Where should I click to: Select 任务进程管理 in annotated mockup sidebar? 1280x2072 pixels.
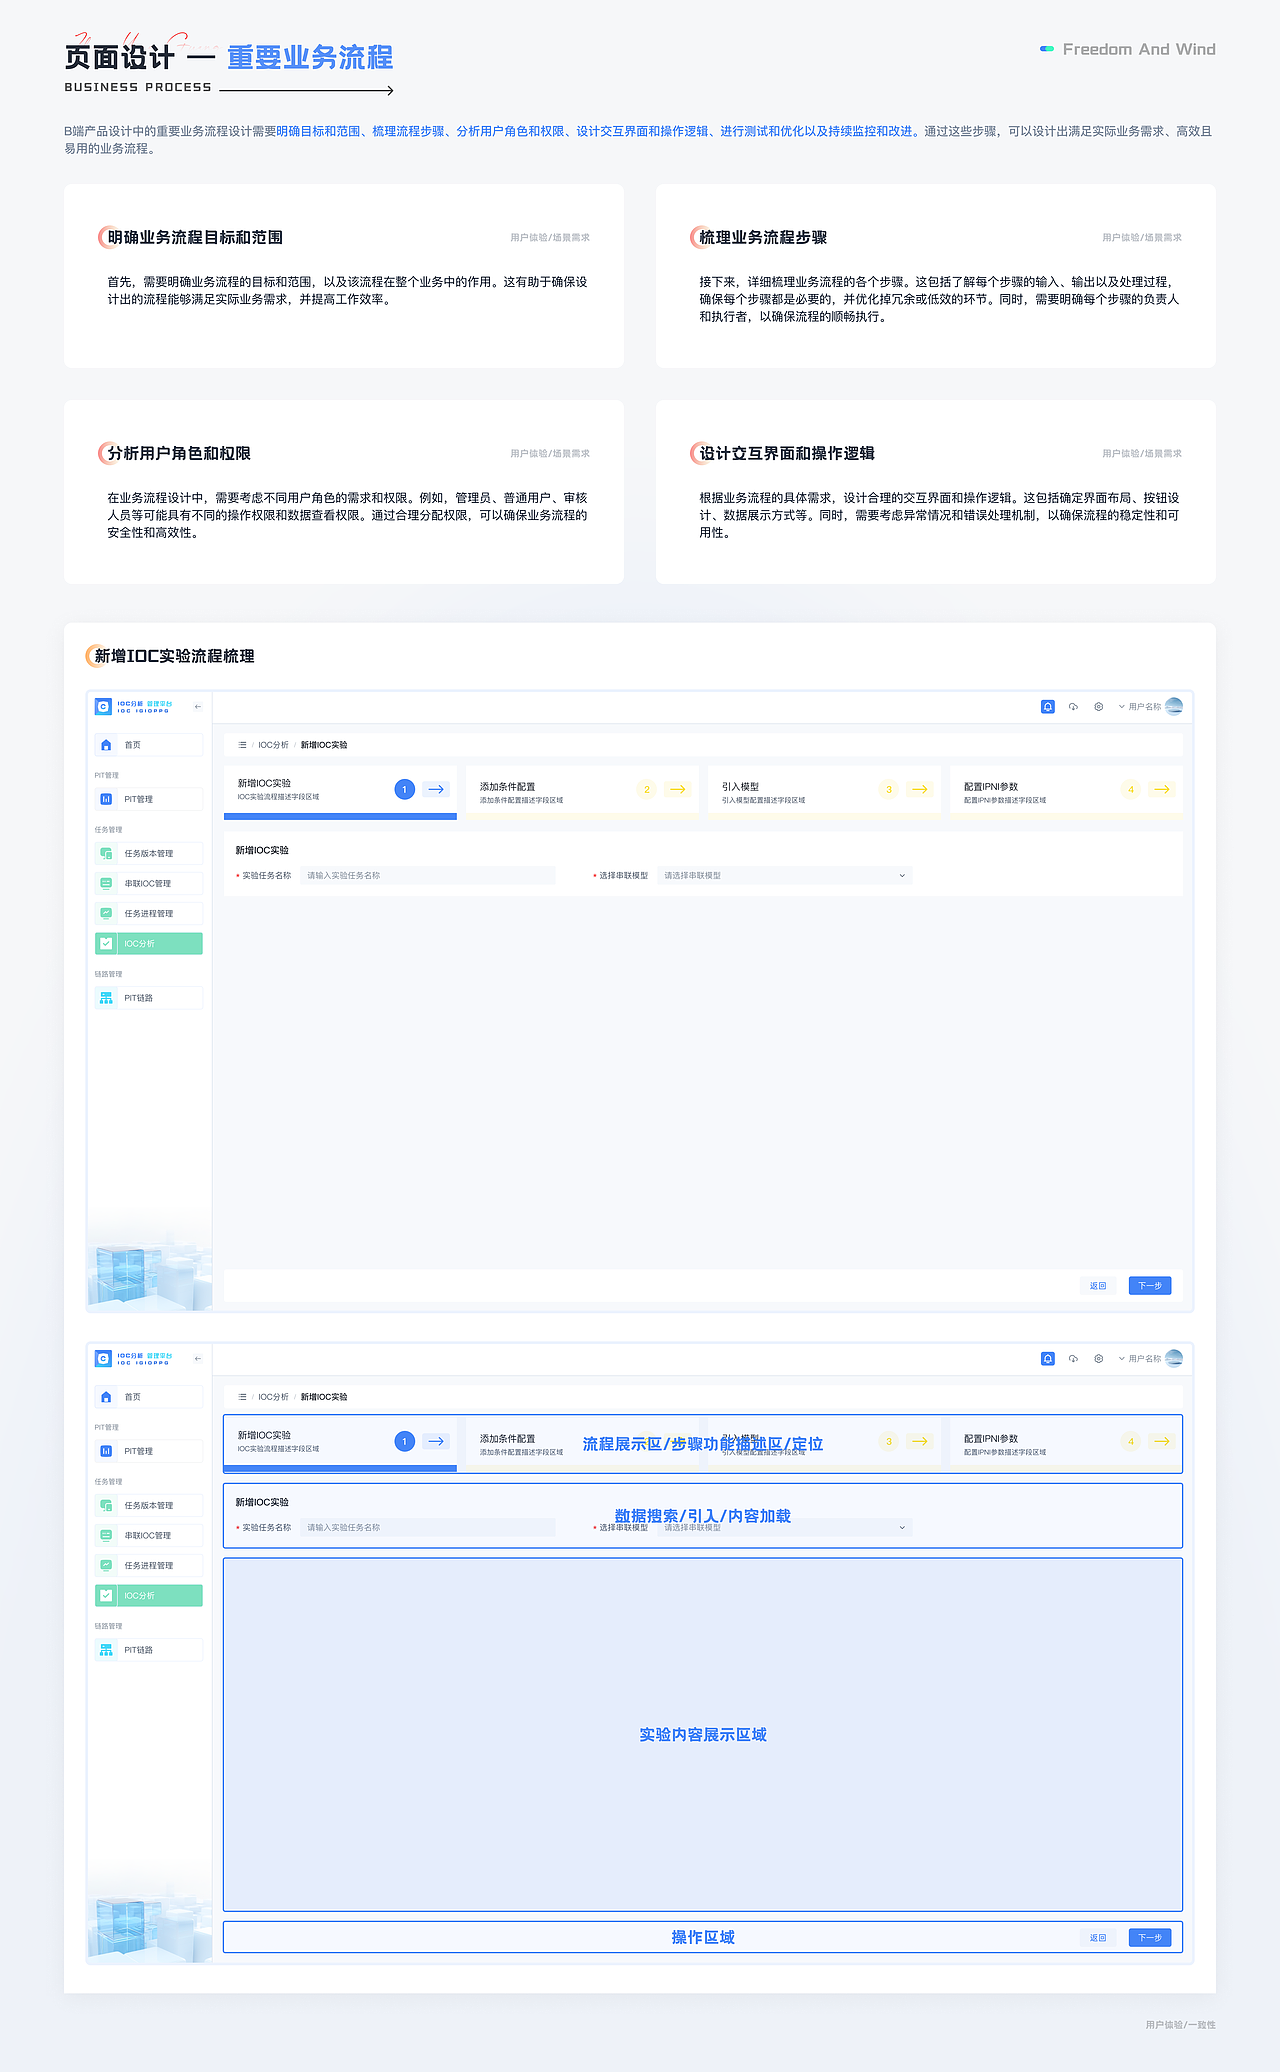(x=149, y=1565)
